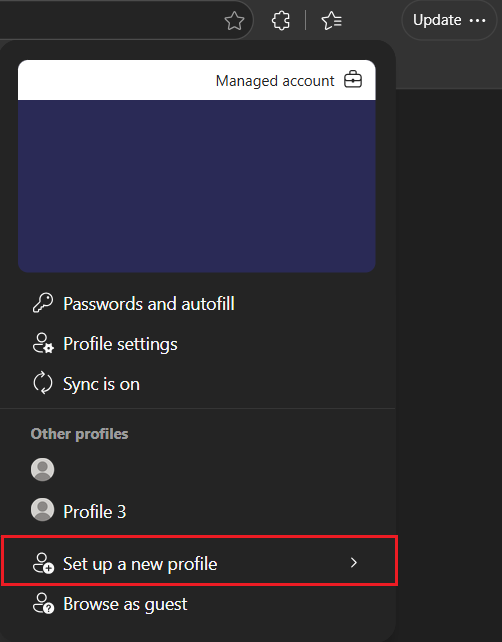The width and height of the screenshot is (502, 642).
Task: Click the key icon beside Passwords
Action: (x=43, y=303)
